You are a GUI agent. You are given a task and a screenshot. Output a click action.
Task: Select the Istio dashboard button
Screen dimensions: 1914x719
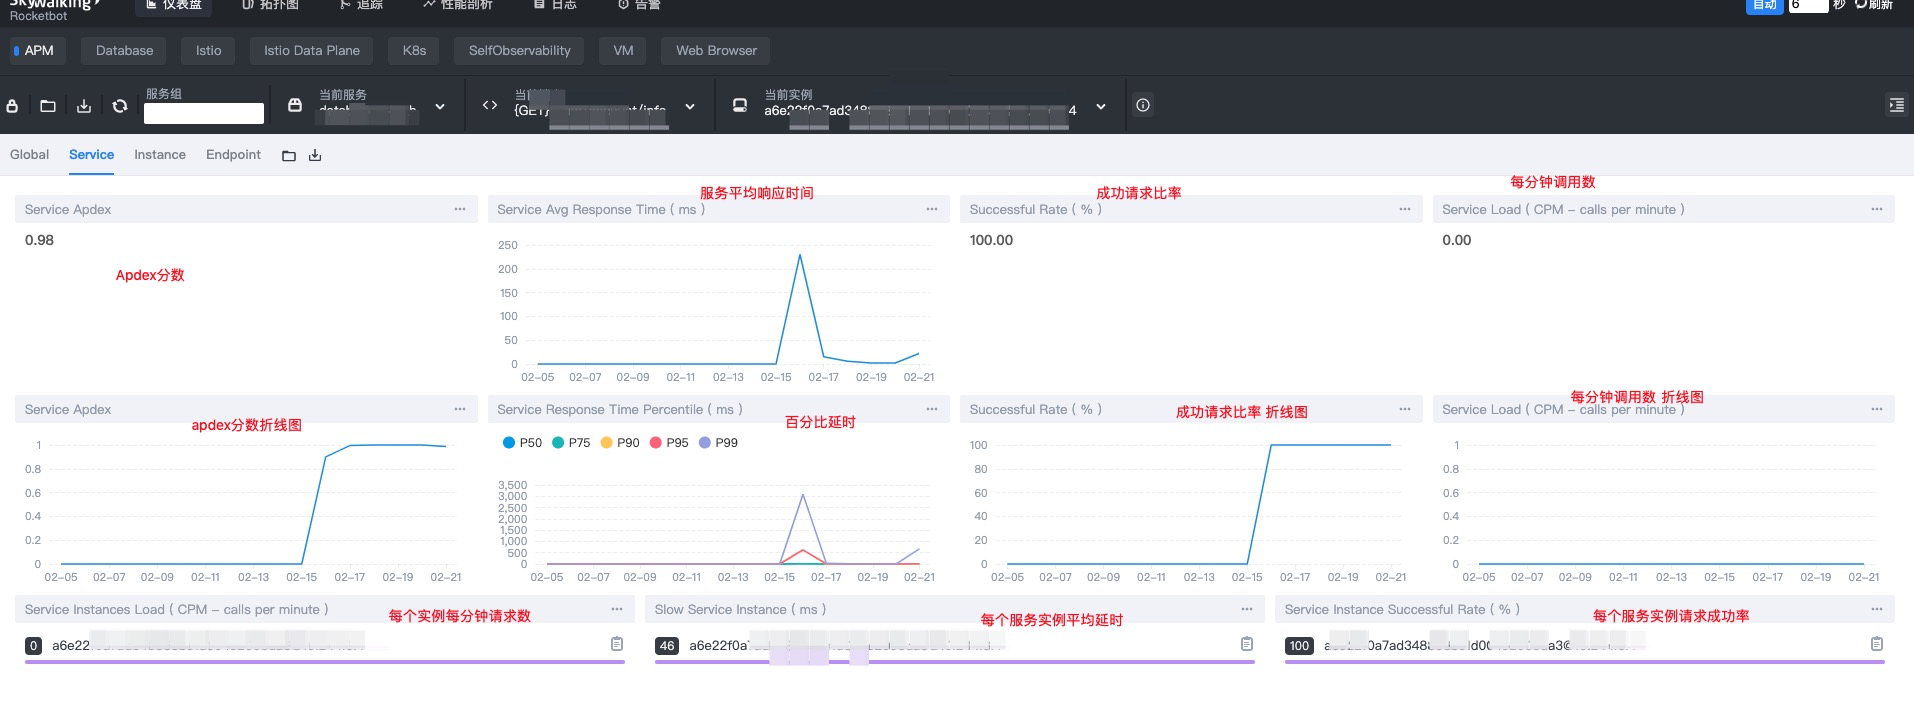tap(209, 51)
